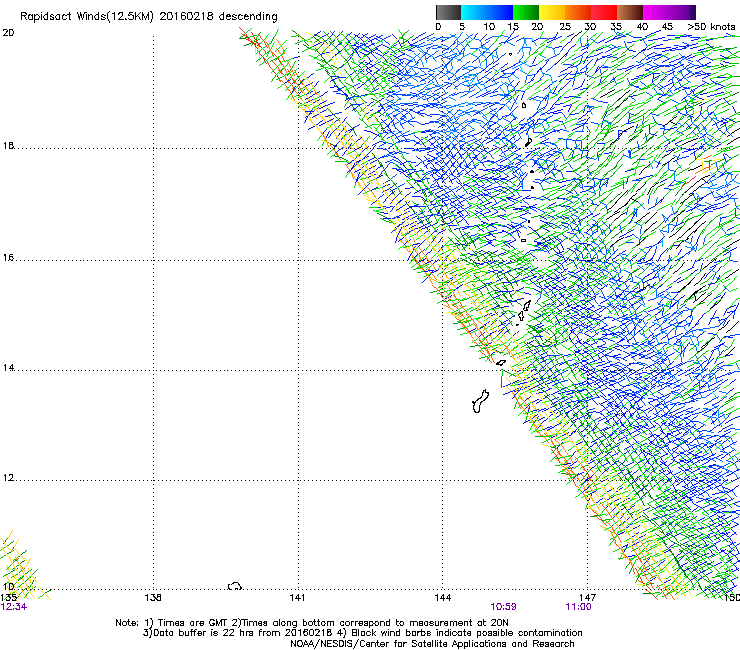Image resolution: width=740 pixels, height=650 pixels.
Task: Select the purple 45-50 knots legend segment
Action: [x=682, y=12]
